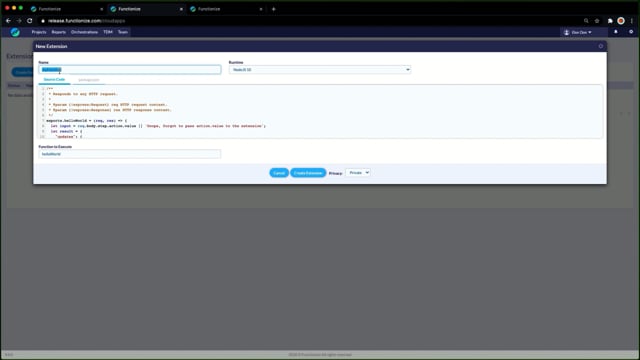Image resolution: width=640 pixels, height=360 pixels.
Task: Open the Orchestrations menu
Action: click(84, 32)
